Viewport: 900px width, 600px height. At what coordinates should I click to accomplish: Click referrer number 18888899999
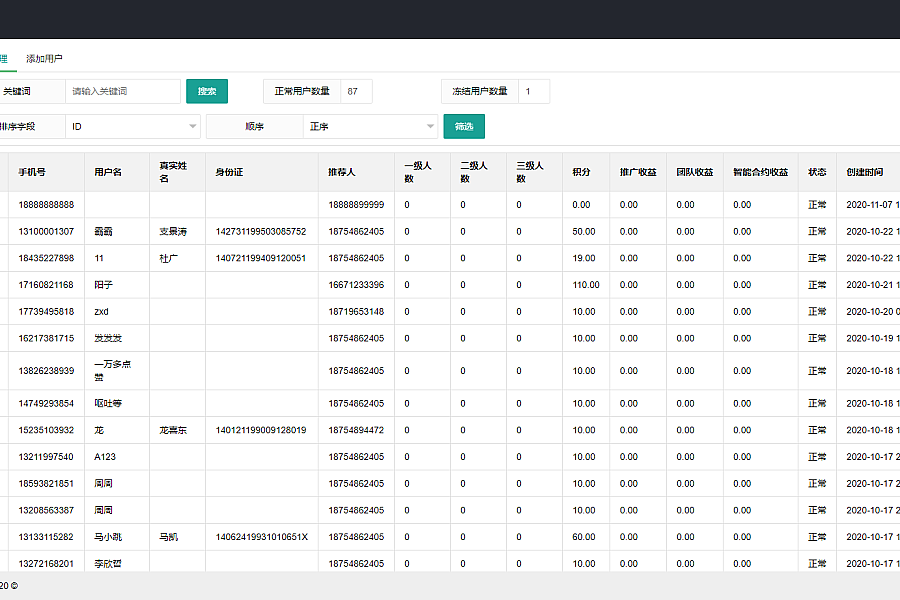[356, 204]
